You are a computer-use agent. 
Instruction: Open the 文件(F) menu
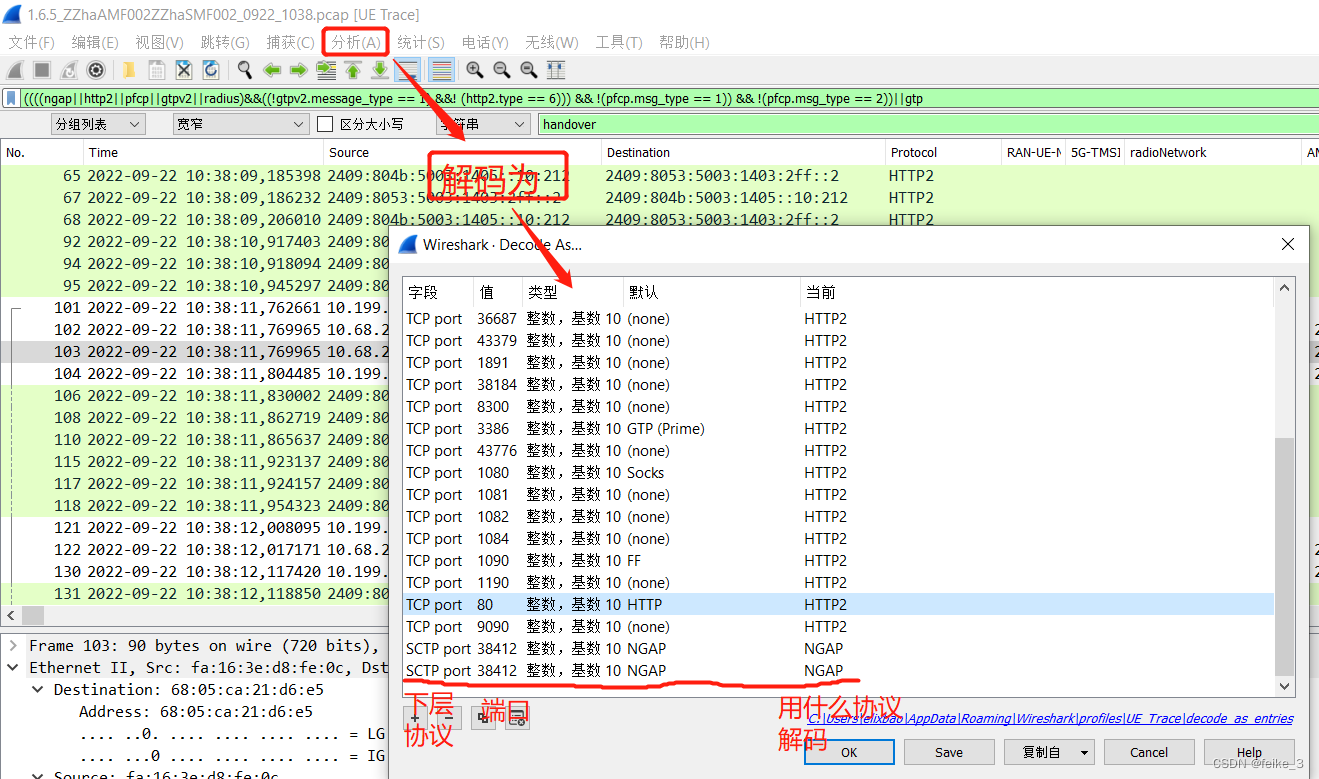point(32,42)
